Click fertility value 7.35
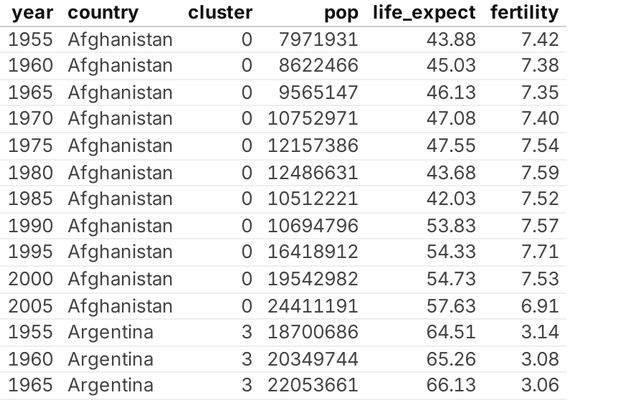640x400 pixels. pos(539,93)
